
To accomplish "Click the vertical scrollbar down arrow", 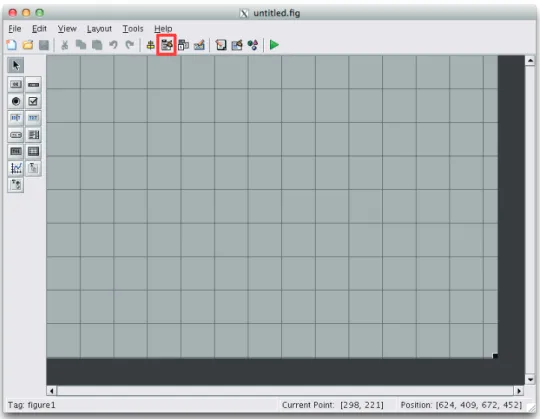I will click(x=530, y=380).
